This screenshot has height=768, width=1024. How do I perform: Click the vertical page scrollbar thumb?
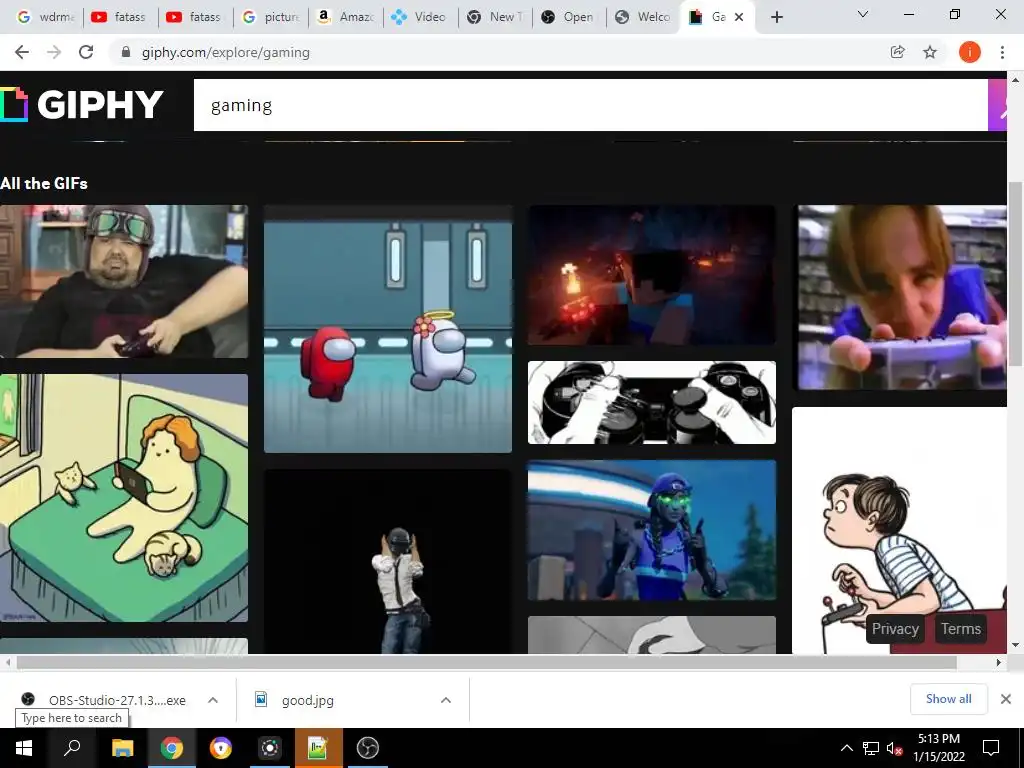1016,274
